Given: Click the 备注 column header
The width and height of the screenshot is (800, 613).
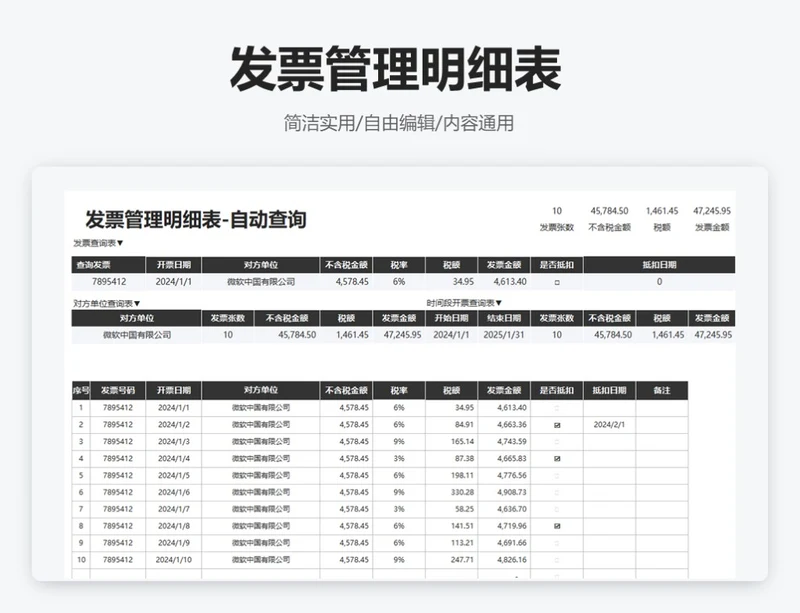Looking at the screenshot, I should (662, 390).
